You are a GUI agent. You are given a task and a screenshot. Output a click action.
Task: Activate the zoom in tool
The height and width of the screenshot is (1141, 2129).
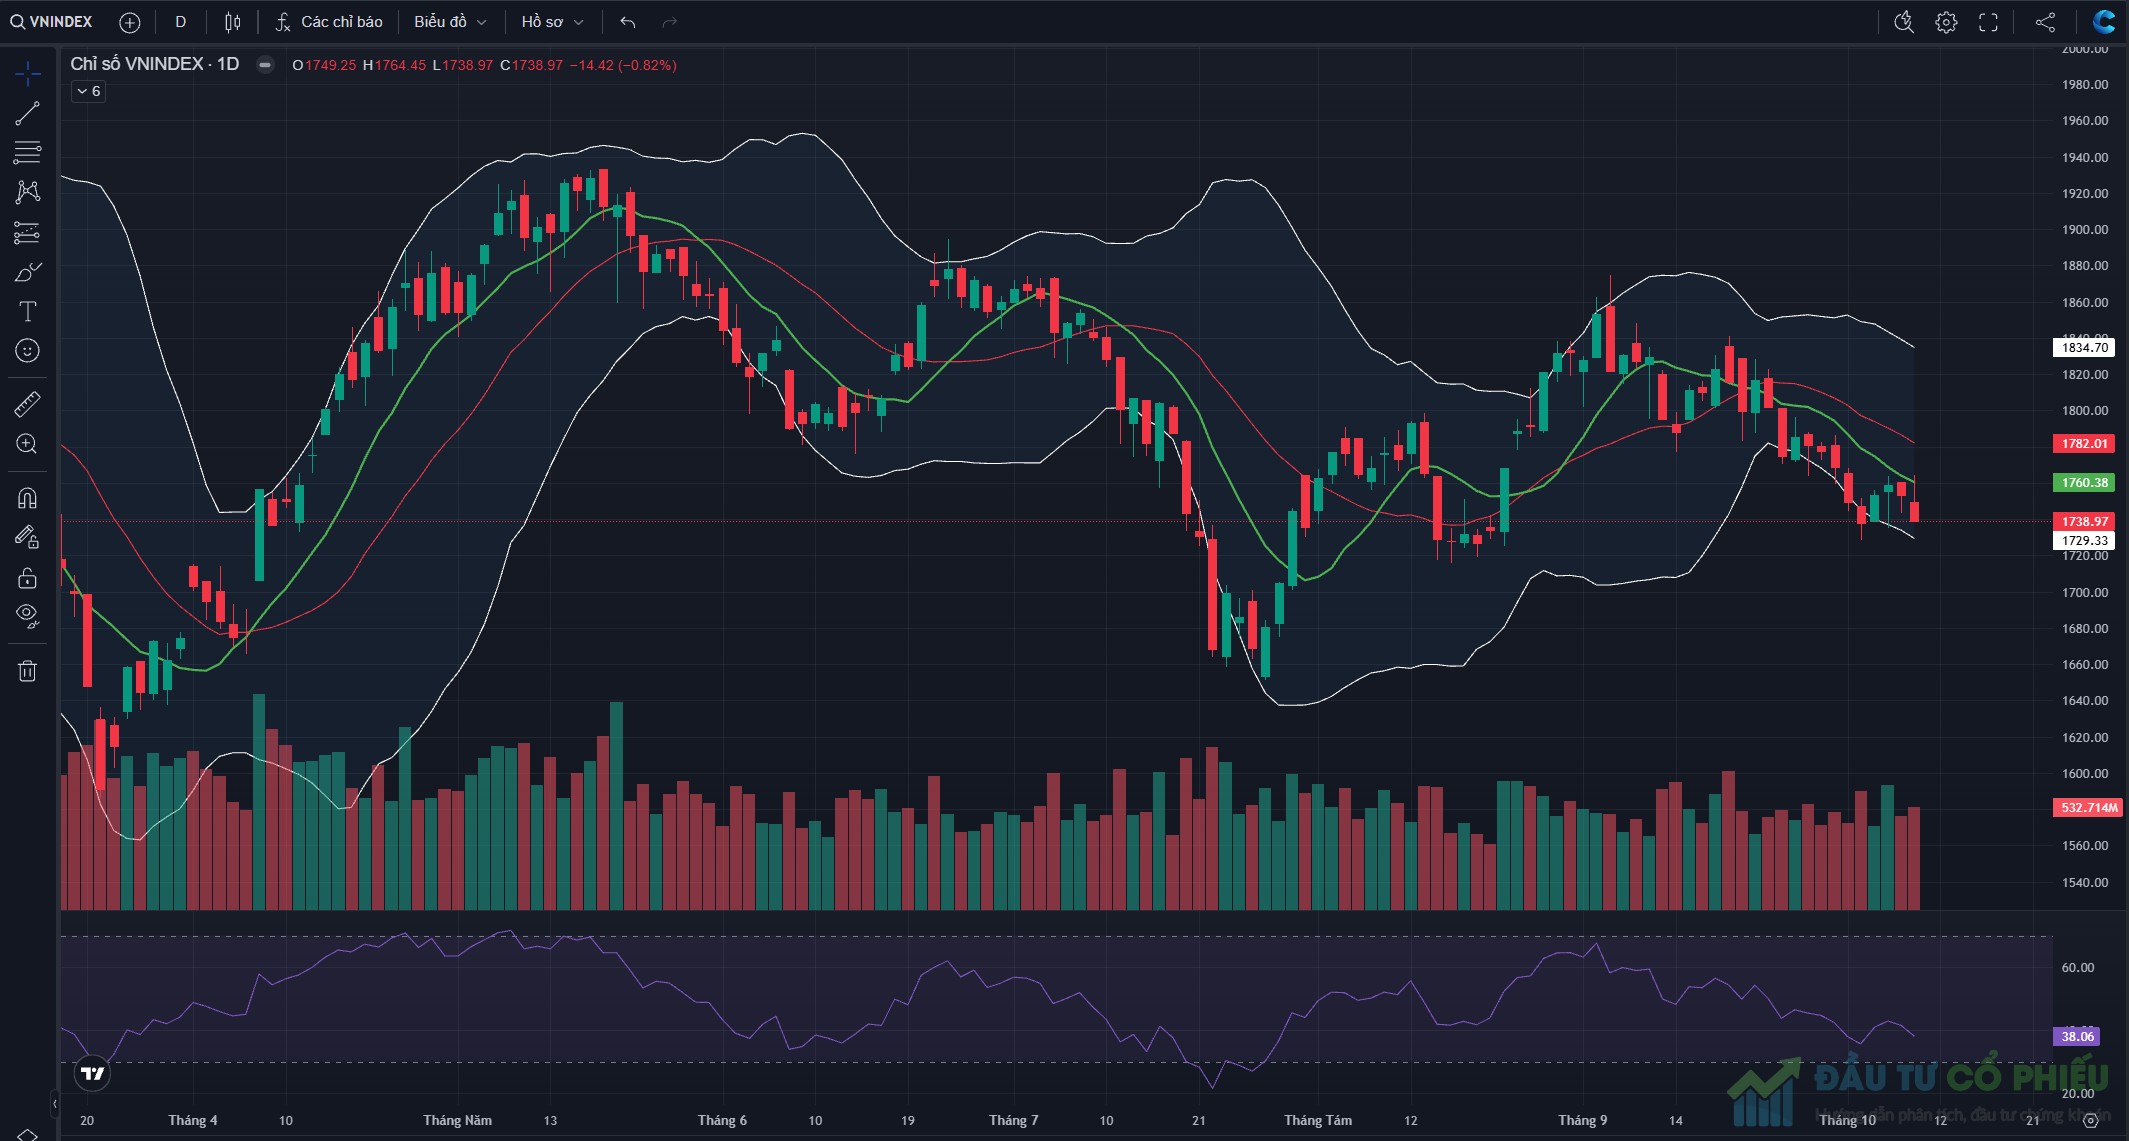click(x=28, y=444)
